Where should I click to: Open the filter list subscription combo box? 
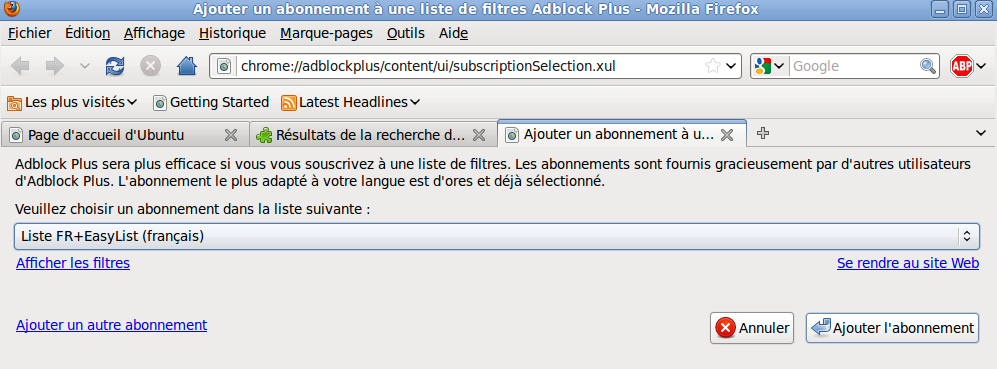[x=497, y=236]
